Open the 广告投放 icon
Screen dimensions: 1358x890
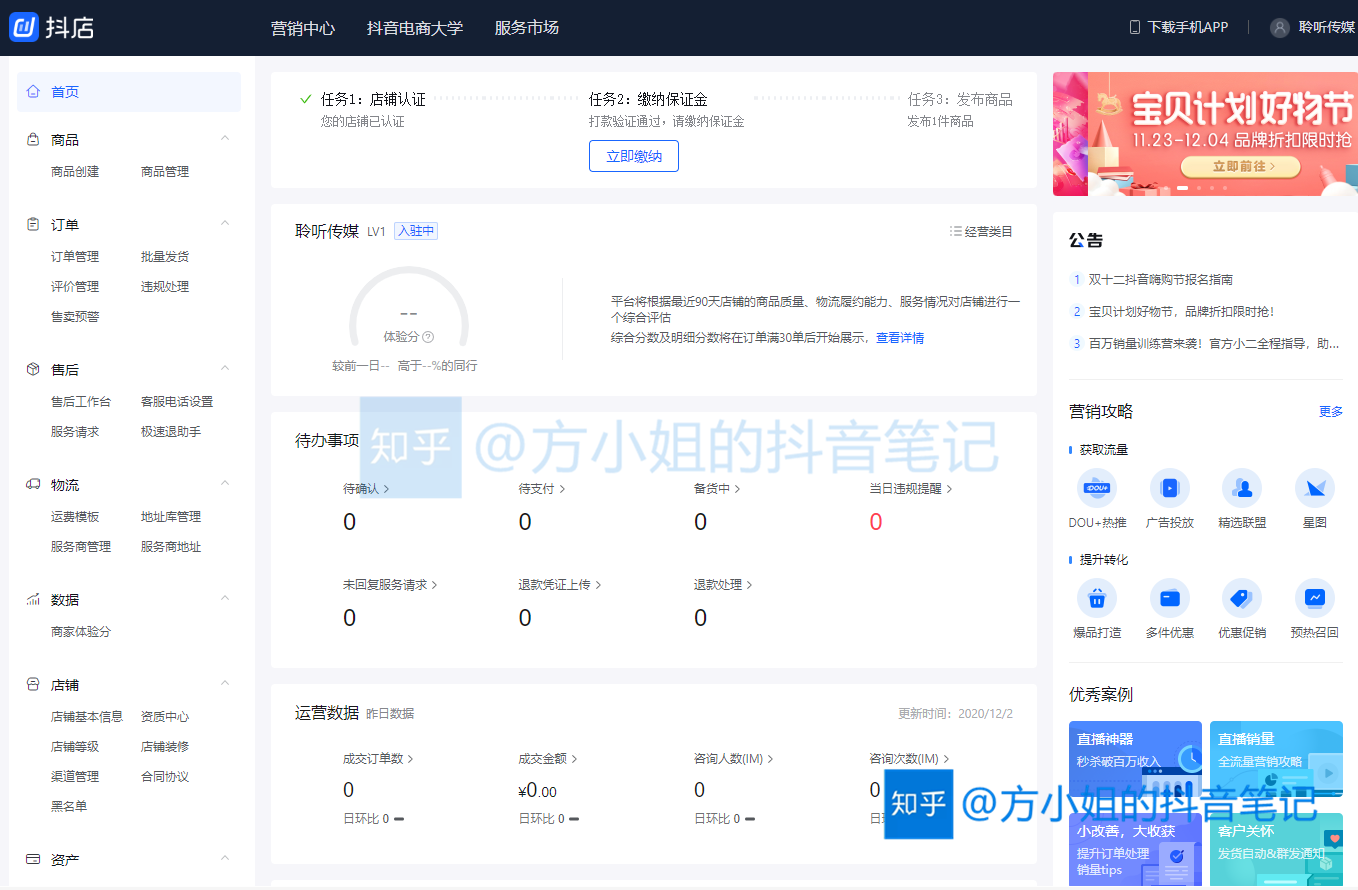1169,488
